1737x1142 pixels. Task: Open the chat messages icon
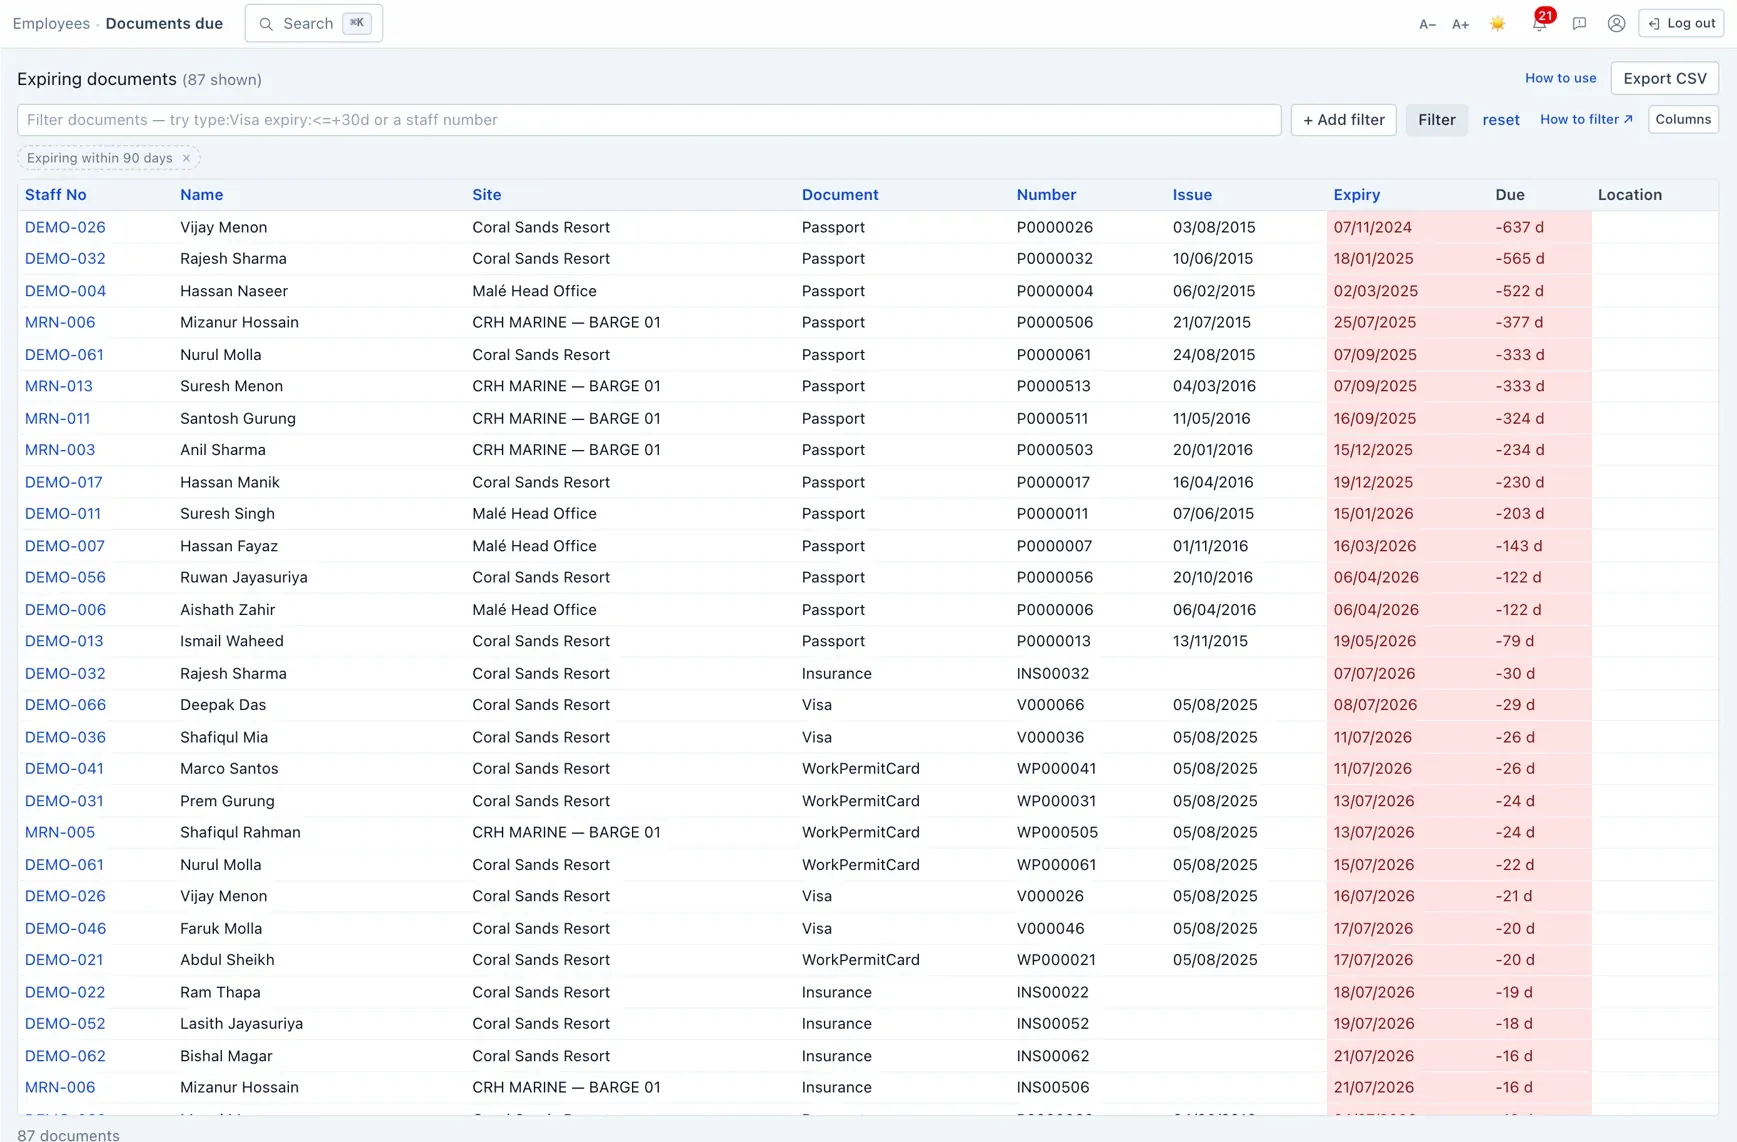click(1579, 24)
